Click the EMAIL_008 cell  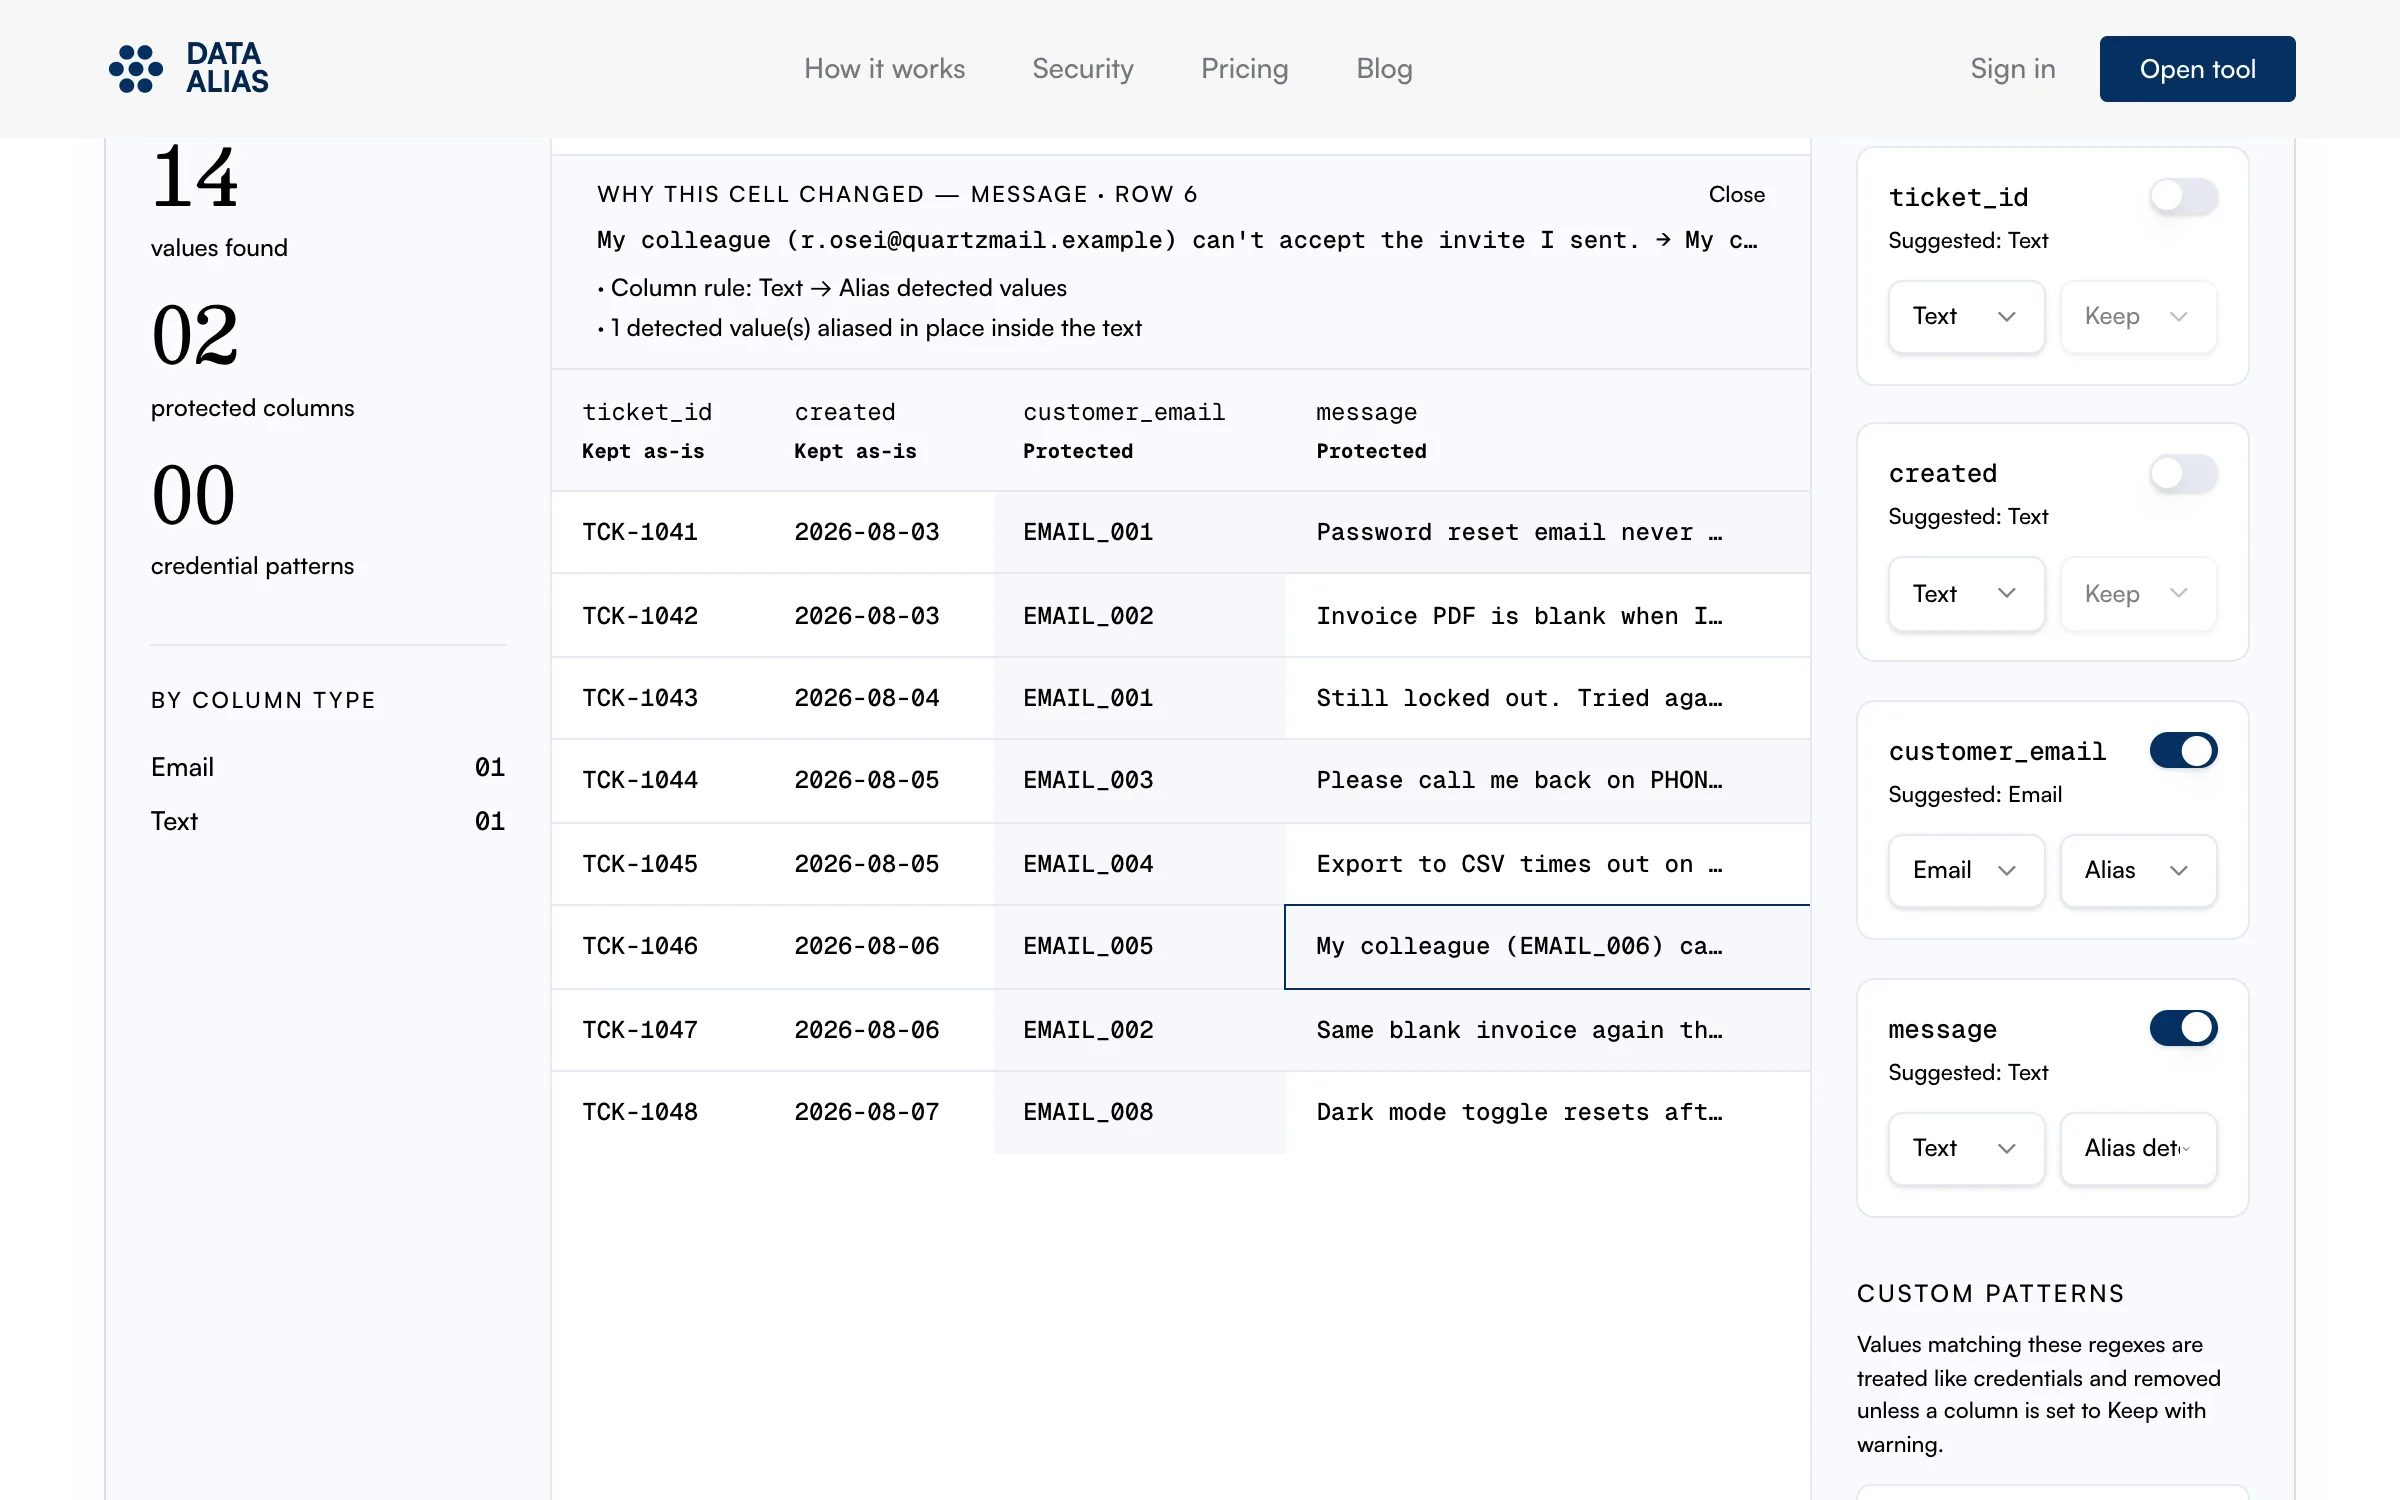[1139, 1112]
